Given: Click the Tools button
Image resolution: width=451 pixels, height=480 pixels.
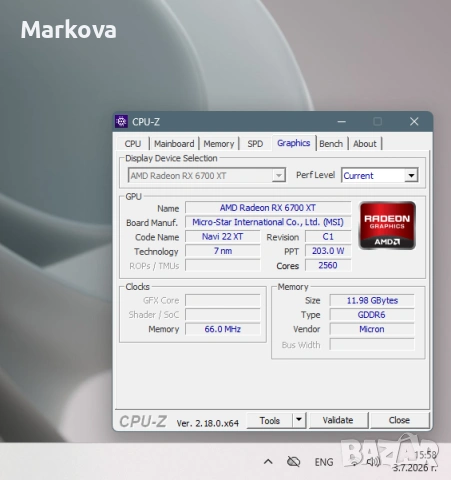Looking at the screenshot, I should click(270, 420).
